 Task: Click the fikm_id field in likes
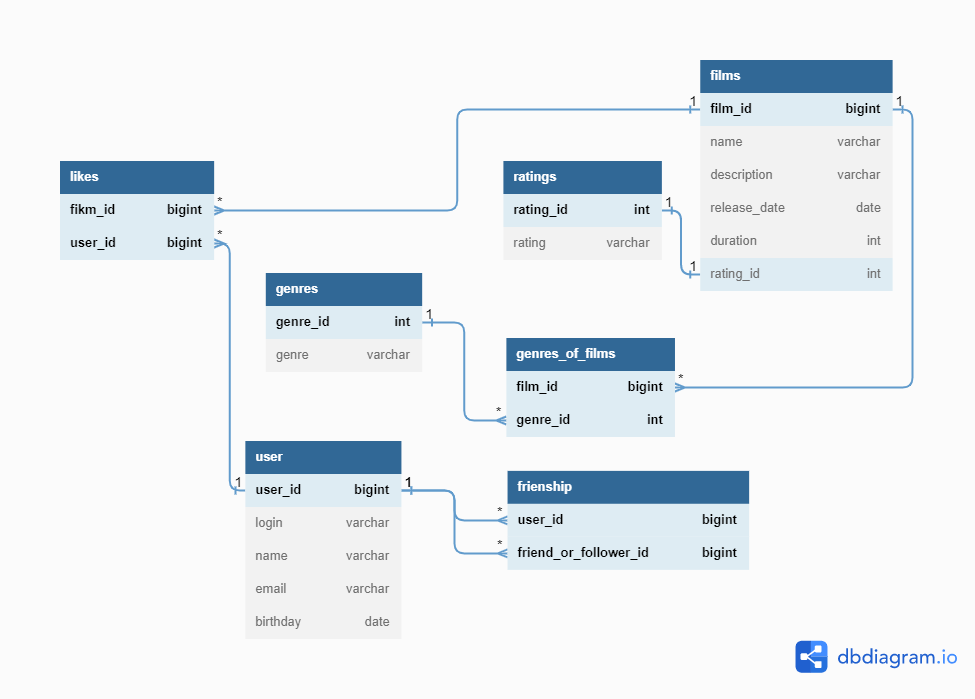(x=136, y=209)
